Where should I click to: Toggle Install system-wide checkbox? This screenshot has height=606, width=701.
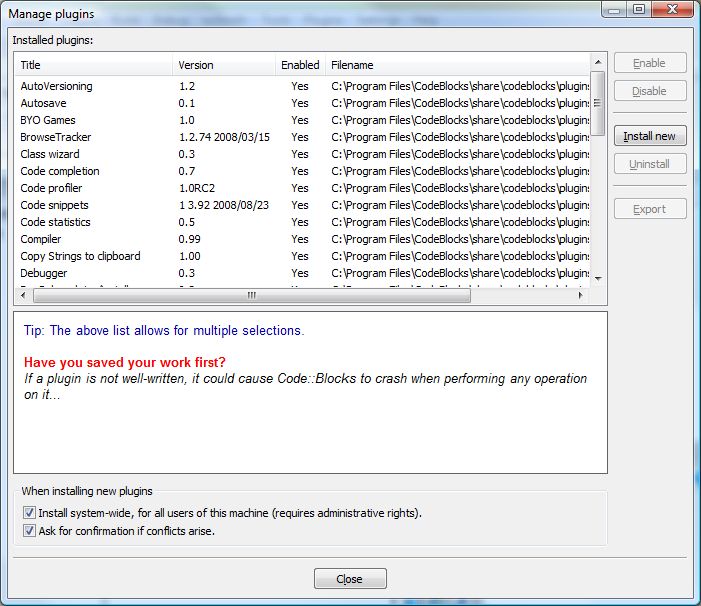point(29,513)
